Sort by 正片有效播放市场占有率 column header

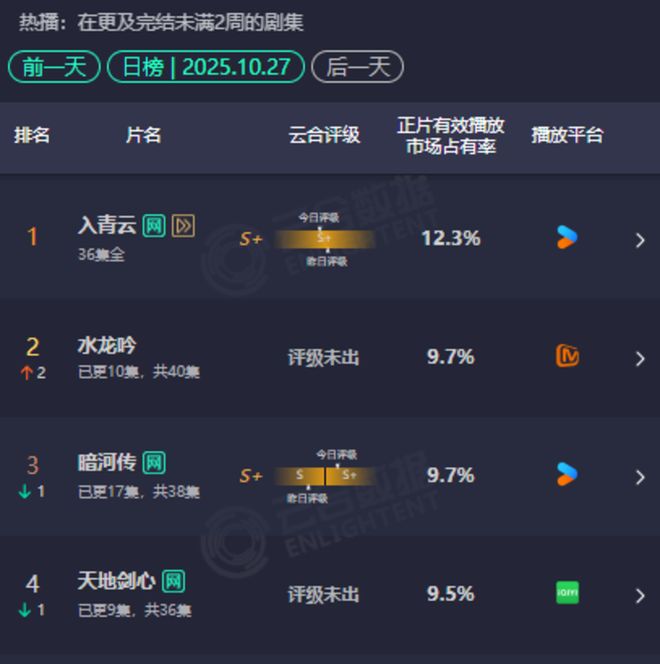pos(451,136)
